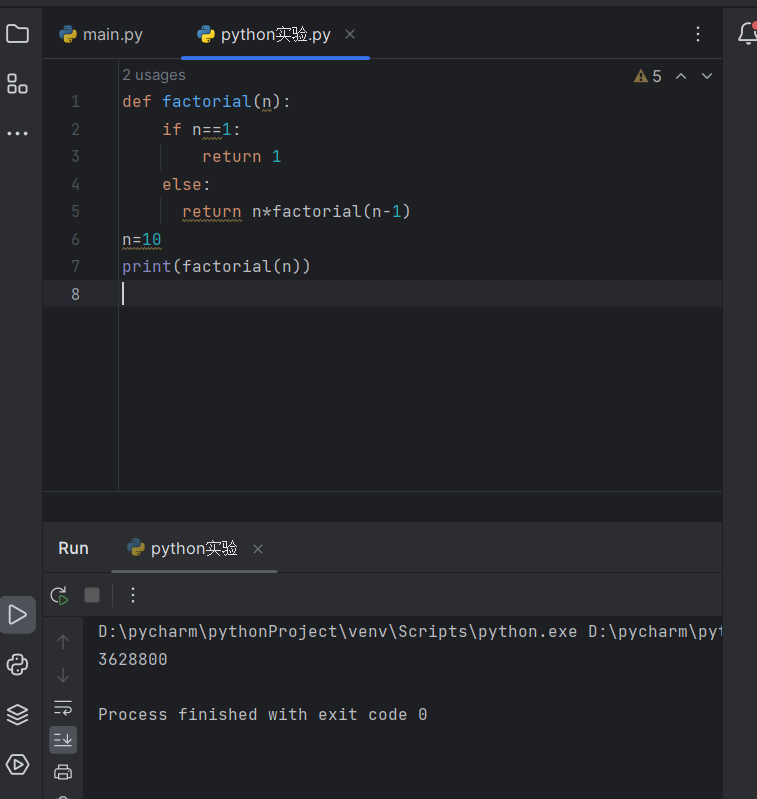Go to previous highlighted problem arrow
The height and width of the screenshot is (799, 757).
[681, 76]
